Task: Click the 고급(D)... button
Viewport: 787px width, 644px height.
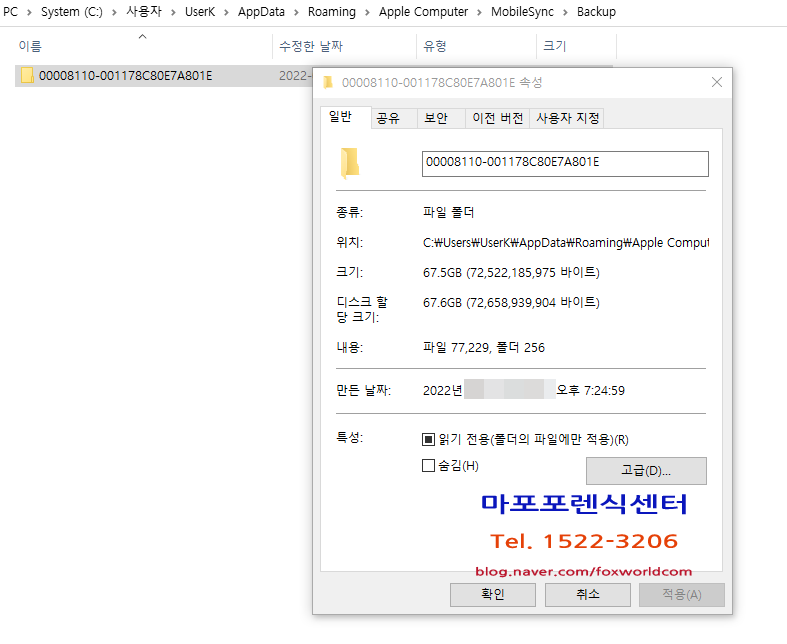Action: tap(646, 471)
